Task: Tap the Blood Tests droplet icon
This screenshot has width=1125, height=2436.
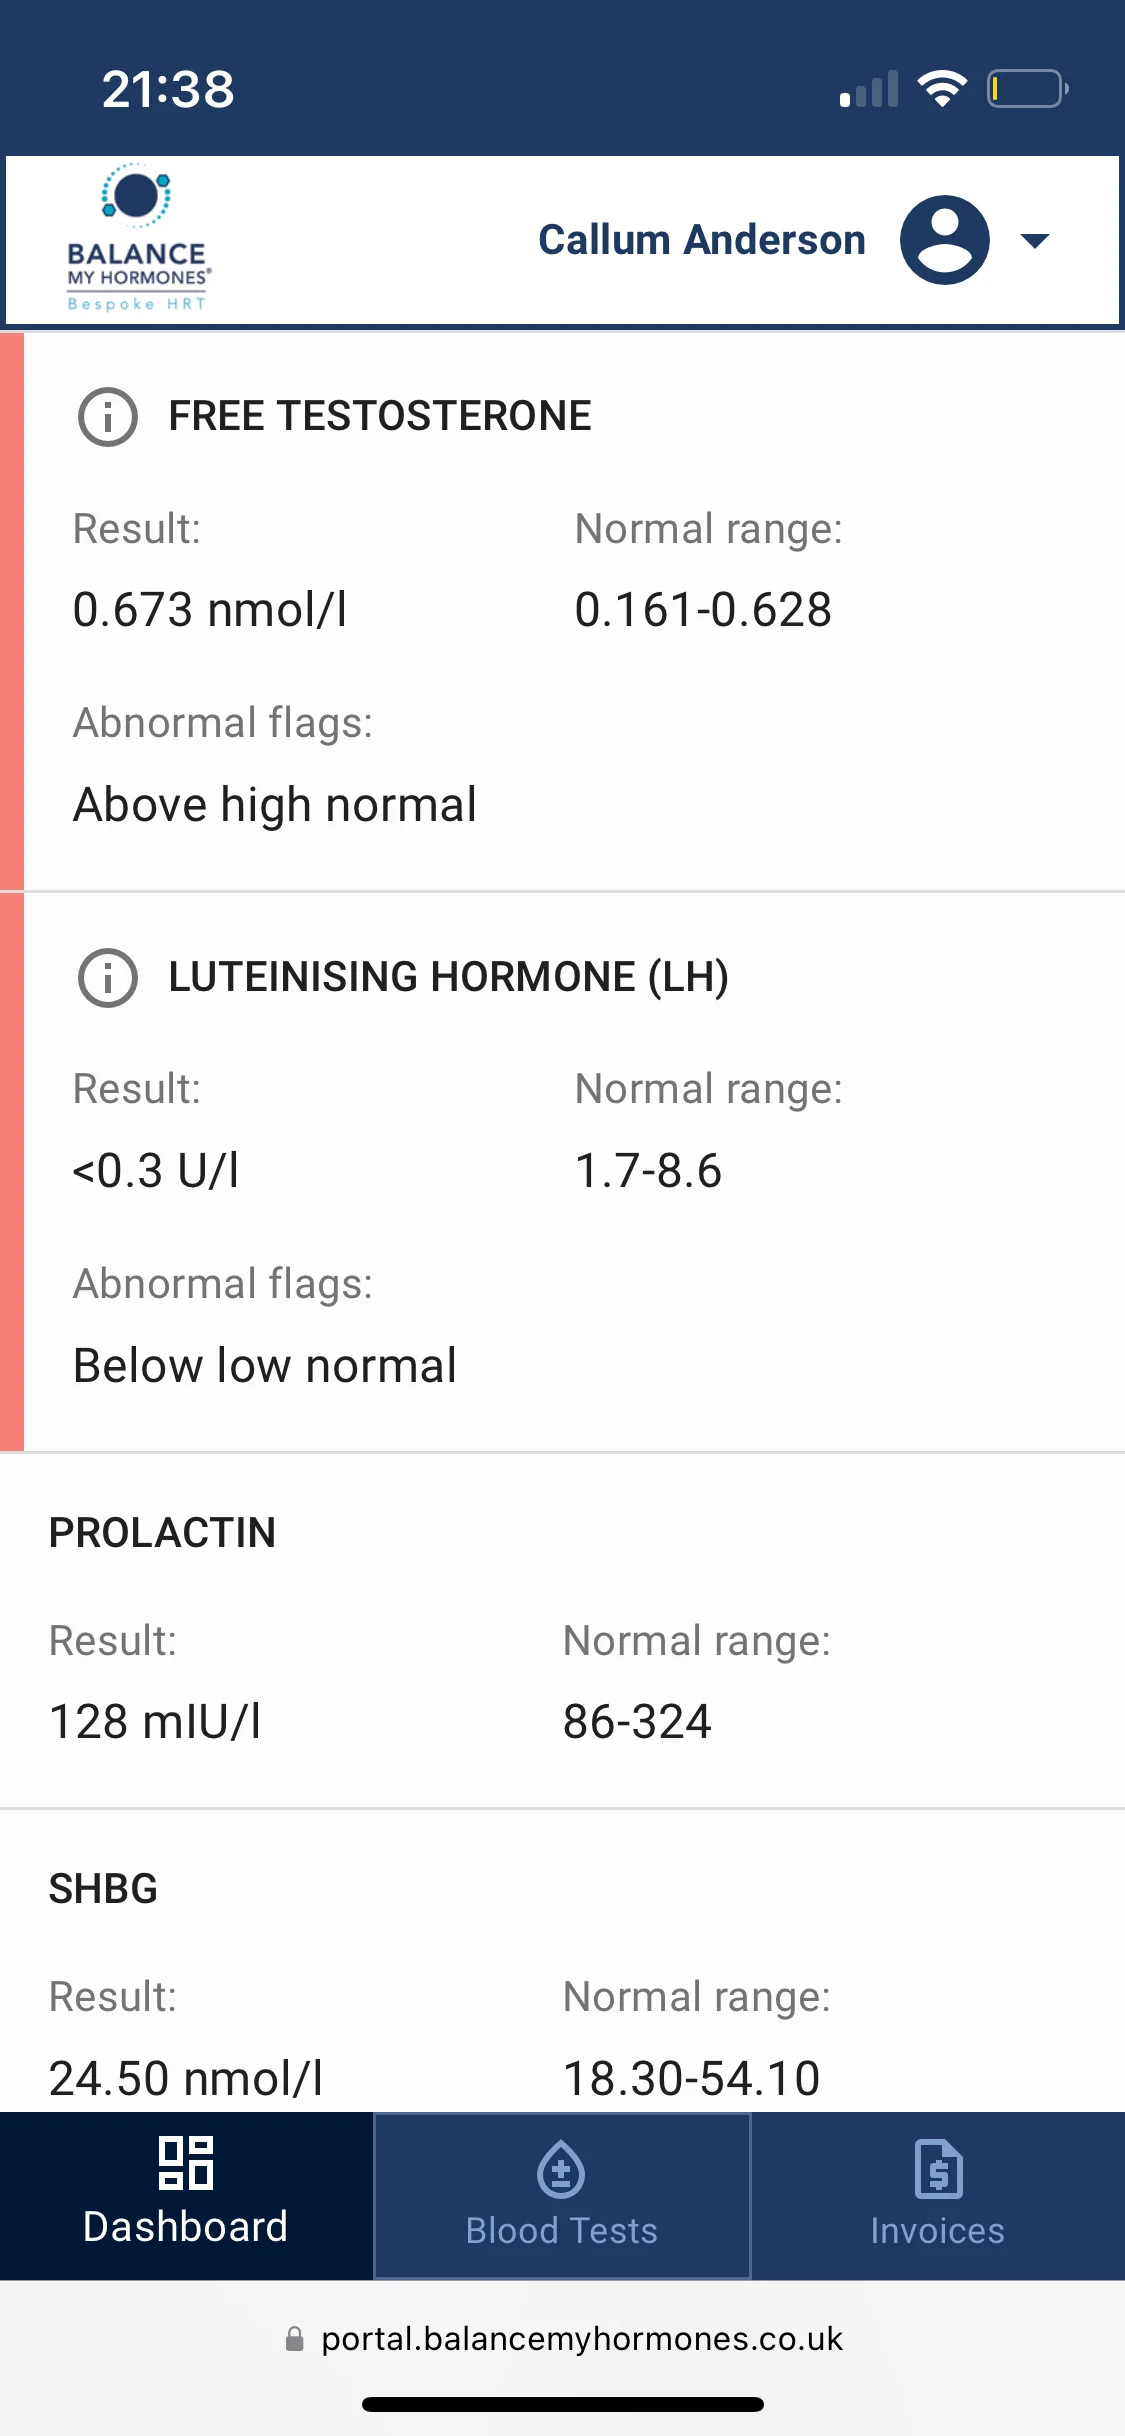Action: pos(561,2169)
